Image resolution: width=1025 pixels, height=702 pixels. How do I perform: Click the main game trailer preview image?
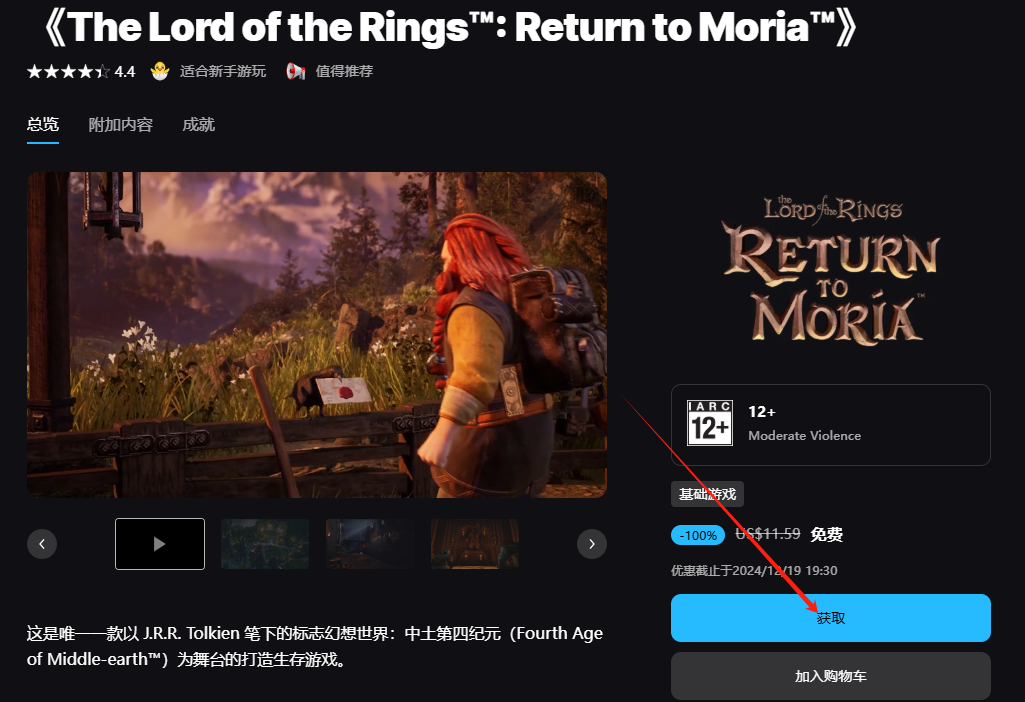(317, 335)
